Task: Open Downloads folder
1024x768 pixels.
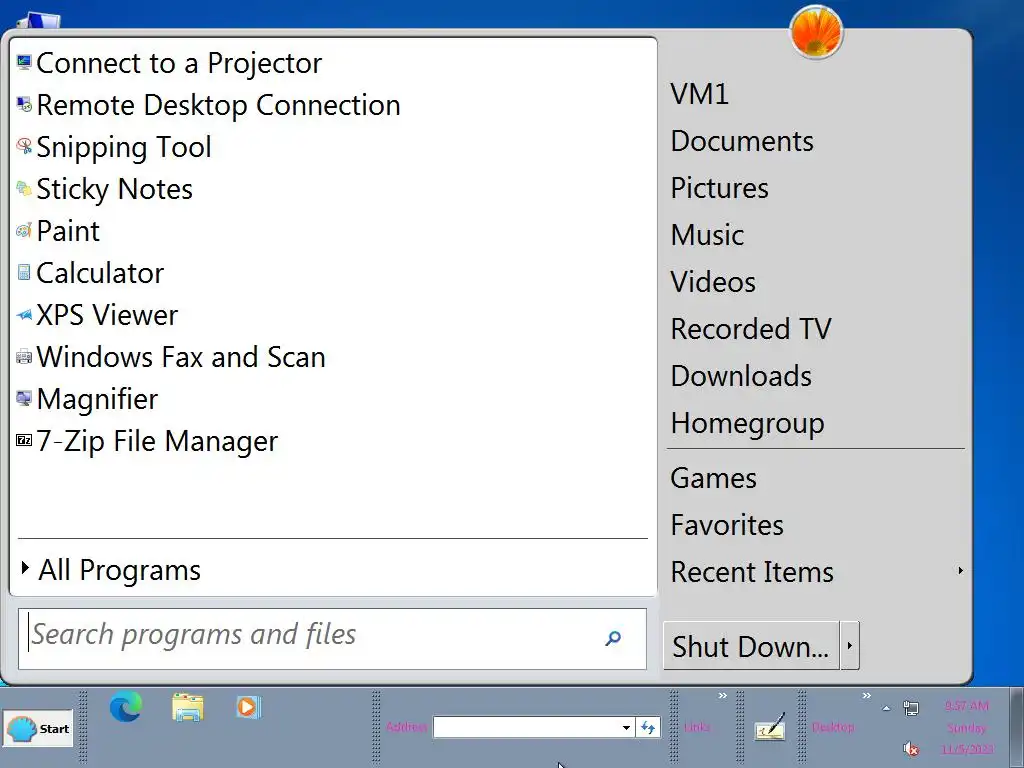Action: tap(741, 376)
